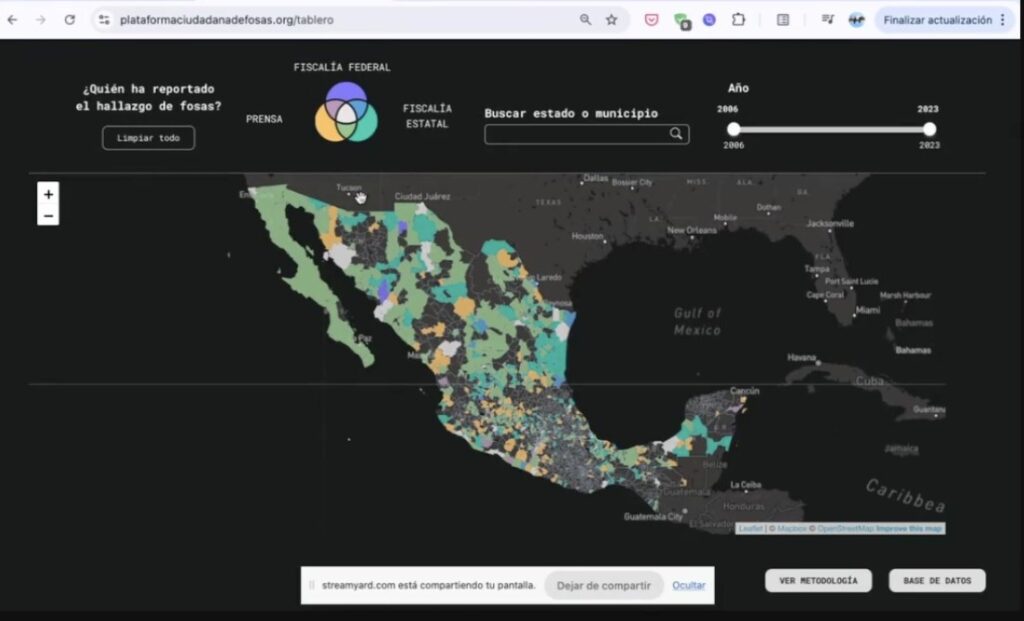The width and height of the screenshot is (1024, 621).
Task: Open the browser zoom magnifier icon
Action: pos(585,19)
